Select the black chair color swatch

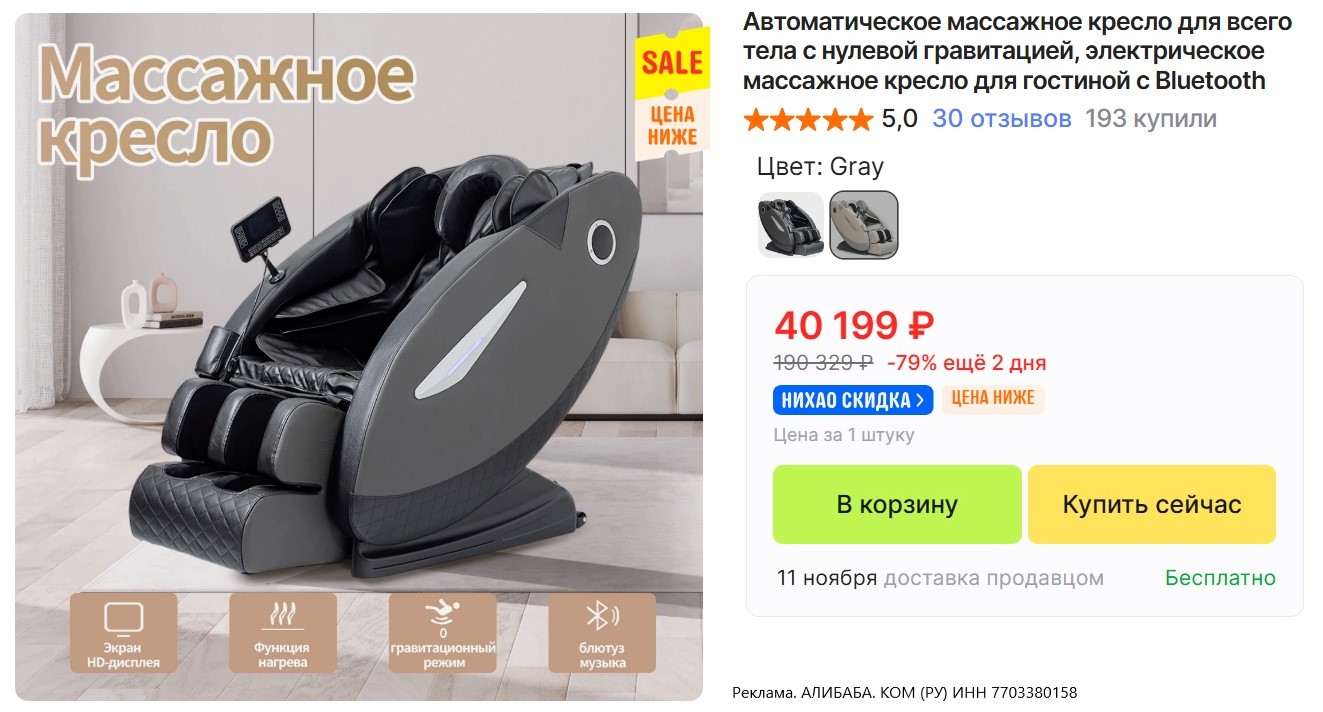click(791, 225)
